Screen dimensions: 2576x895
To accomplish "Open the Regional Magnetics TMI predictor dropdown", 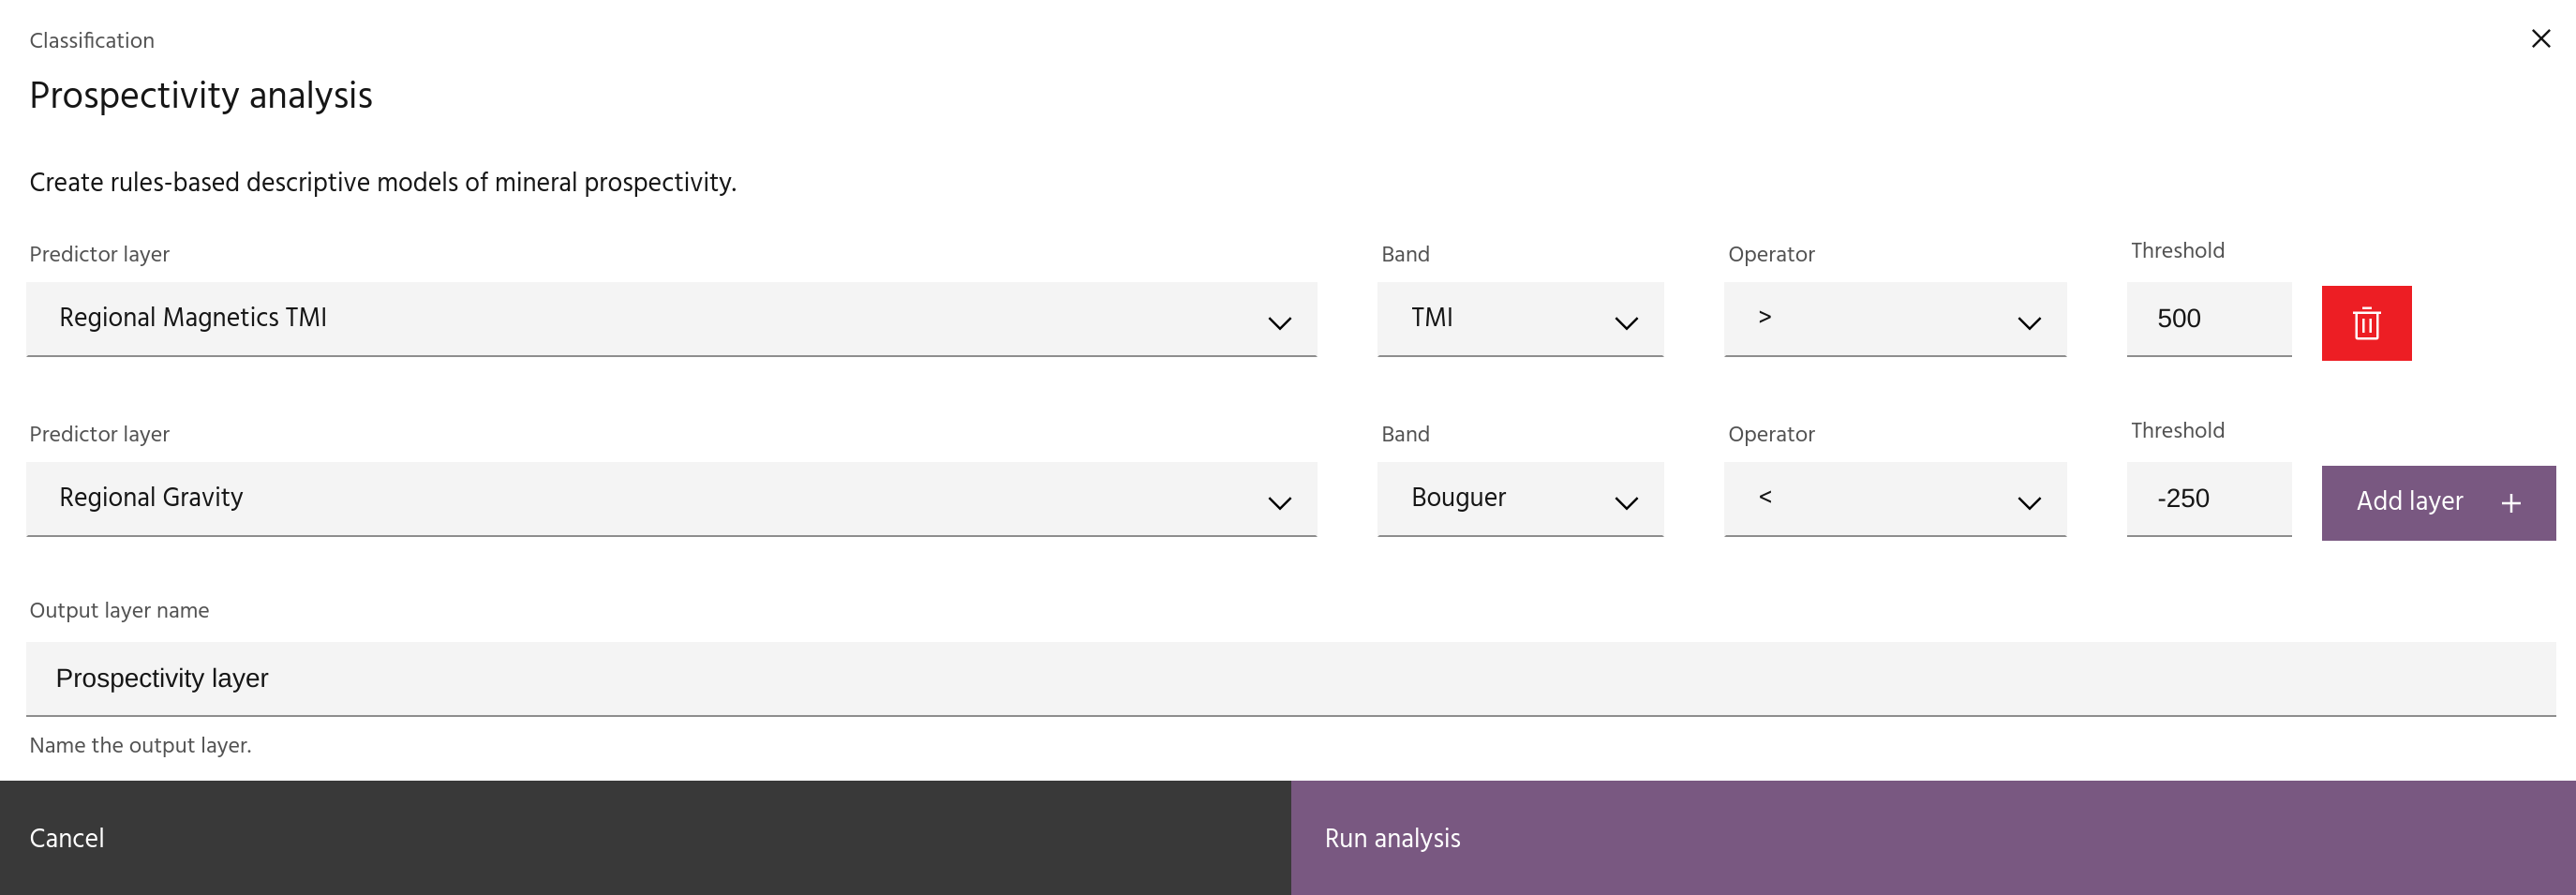I will click(x=670, y=319).
